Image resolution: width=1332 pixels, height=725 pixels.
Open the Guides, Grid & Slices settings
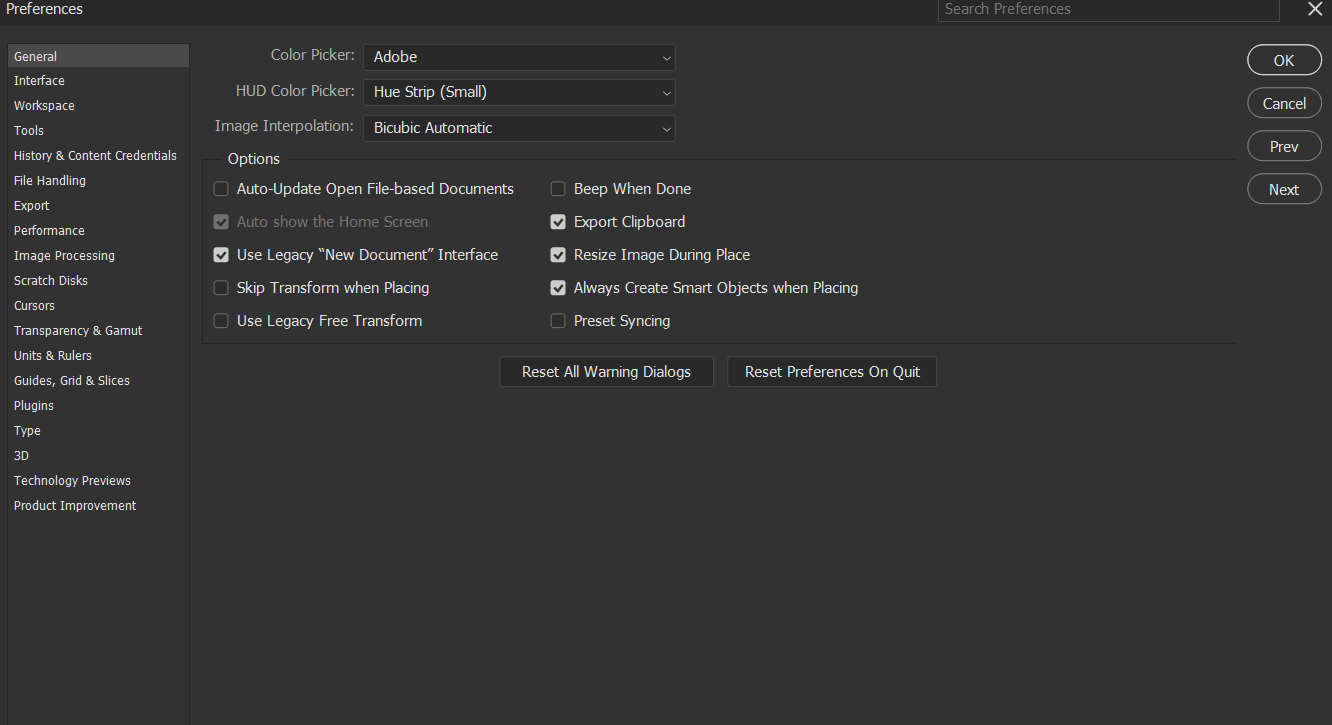pos(71,380)
